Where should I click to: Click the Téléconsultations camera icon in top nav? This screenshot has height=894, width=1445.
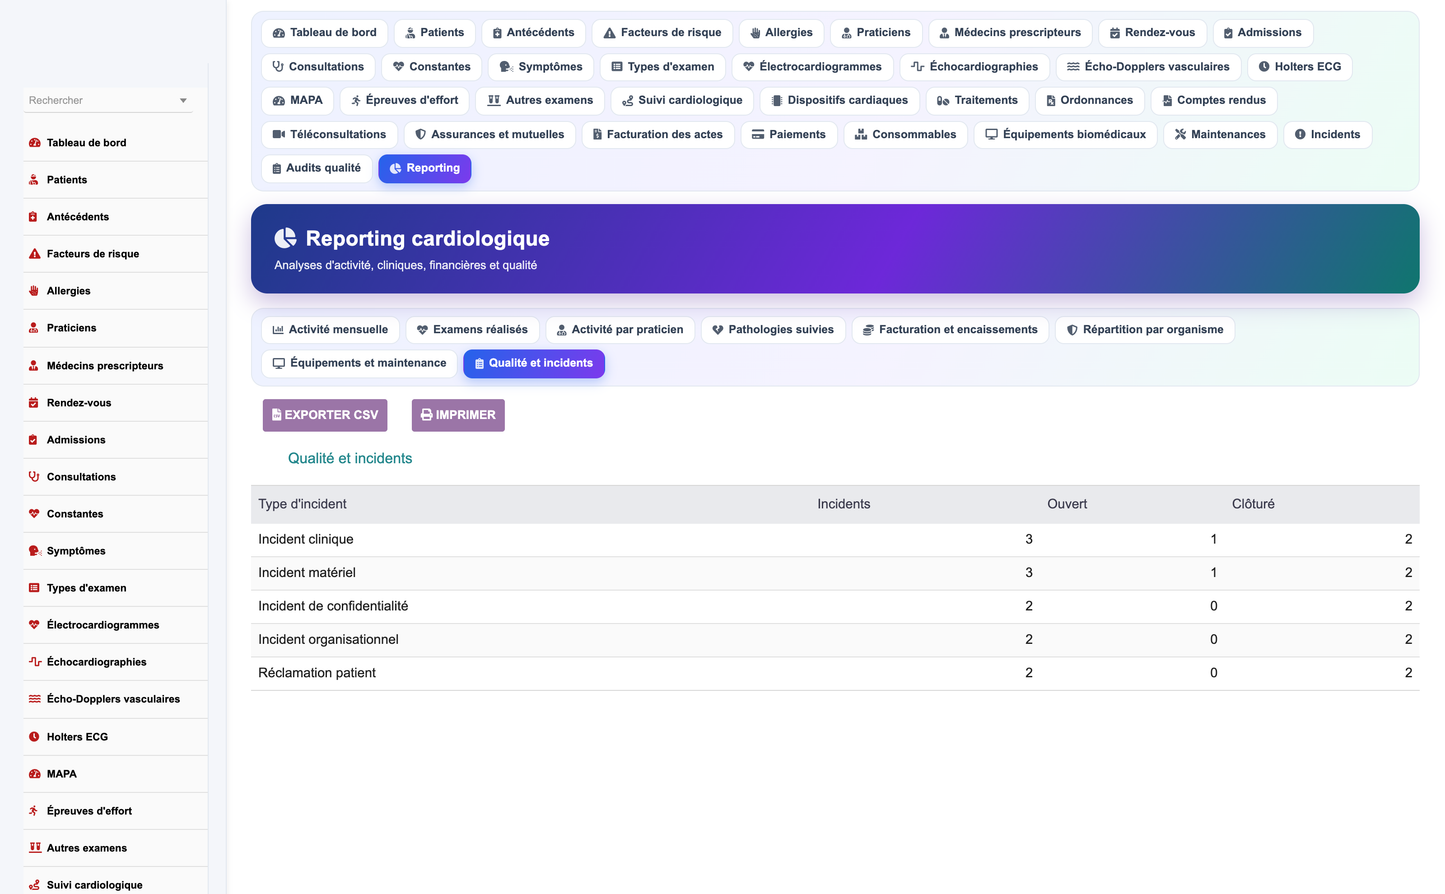tap(279, 134)
